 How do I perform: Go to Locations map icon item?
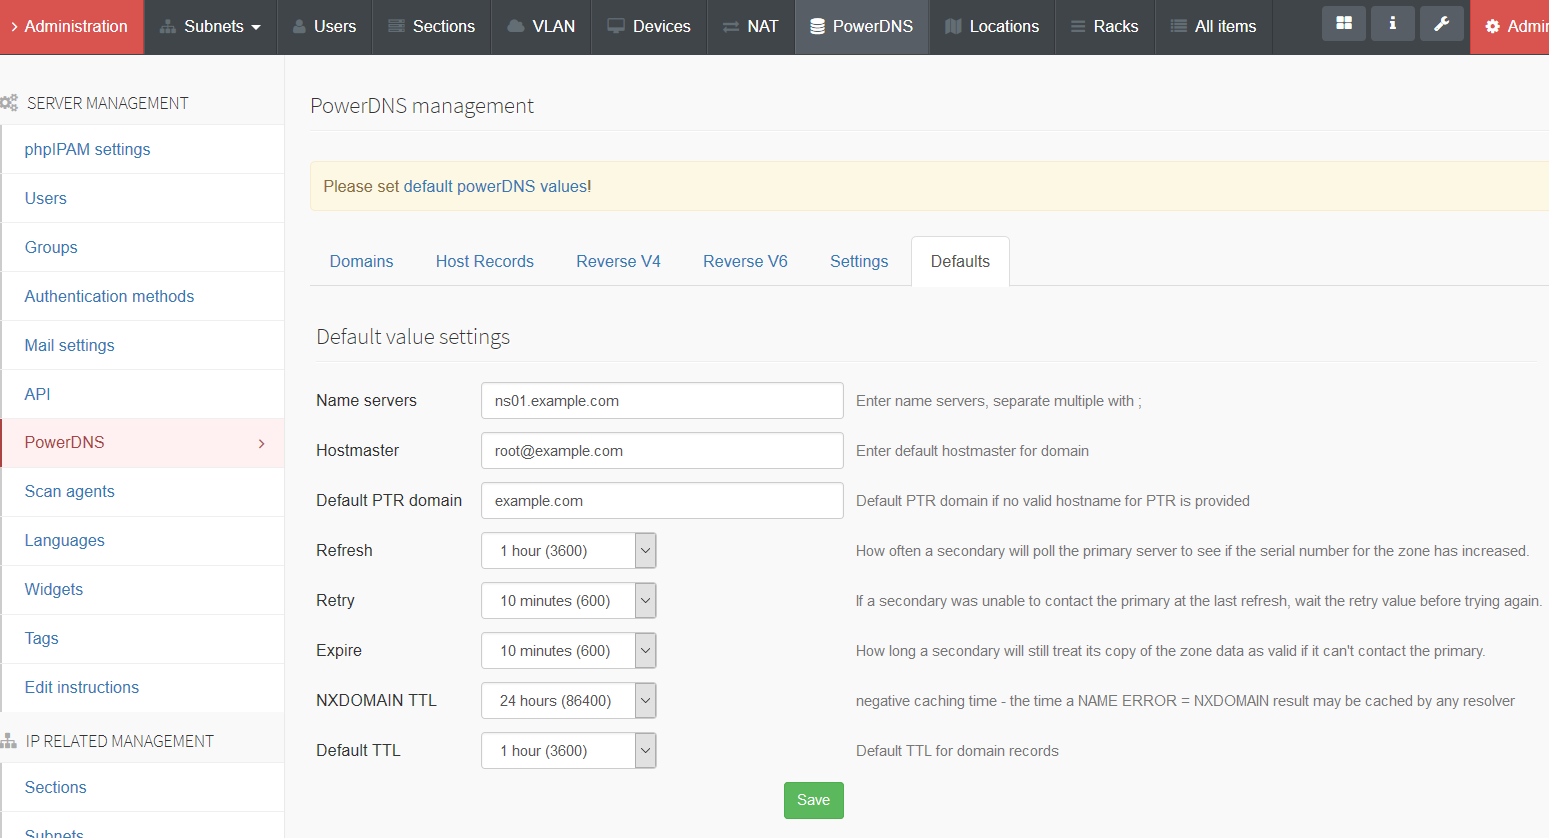click(x=992, y=27)
